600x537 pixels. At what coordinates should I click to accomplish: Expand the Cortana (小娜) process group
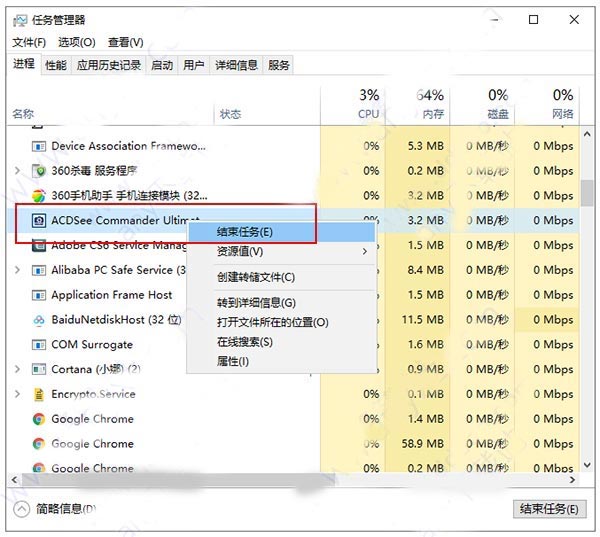[17, 369]
